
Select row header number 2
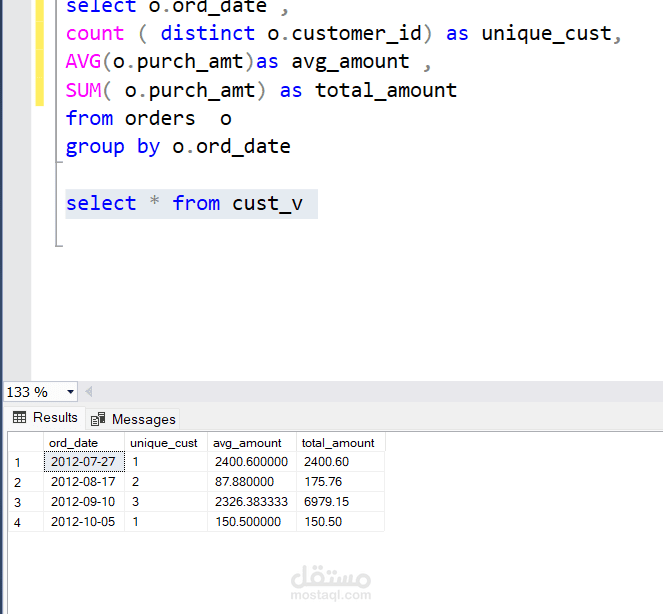click(26, 482)
